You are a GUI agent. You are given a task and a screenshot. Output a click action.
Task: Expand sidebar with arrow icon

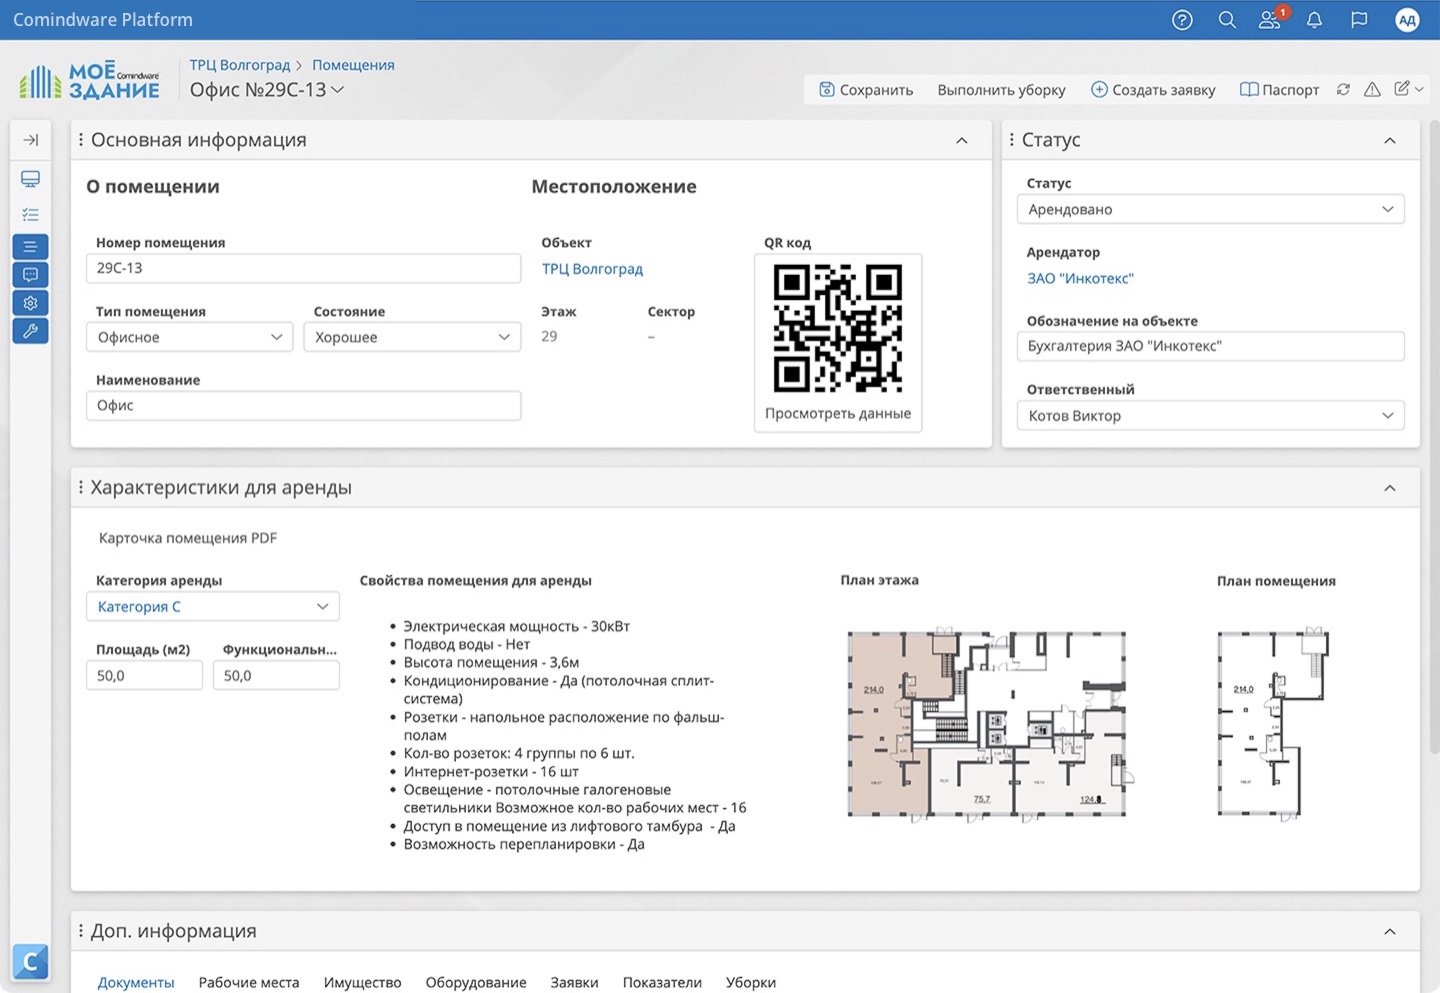[30, 140]
